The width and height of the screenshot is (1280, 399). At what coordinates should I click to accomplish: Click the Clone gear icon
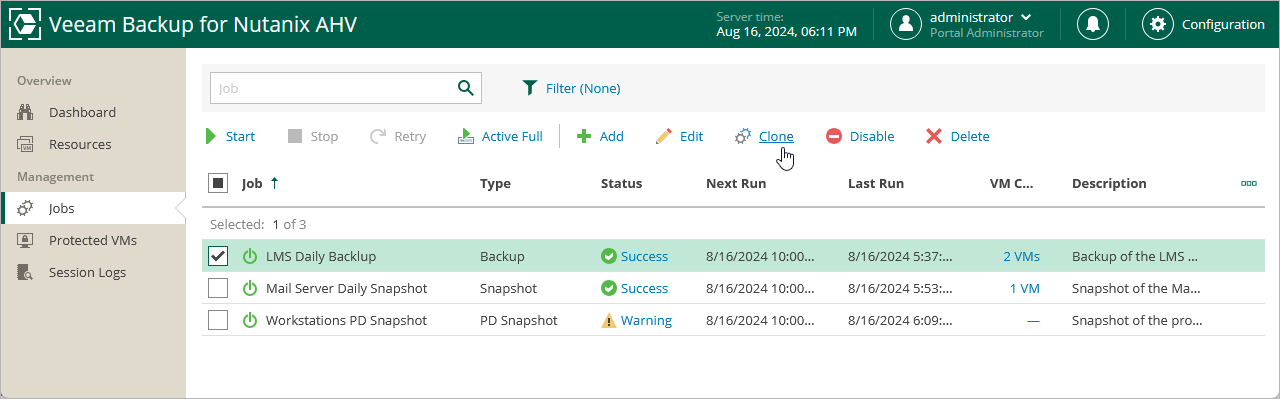click(743, 136)
